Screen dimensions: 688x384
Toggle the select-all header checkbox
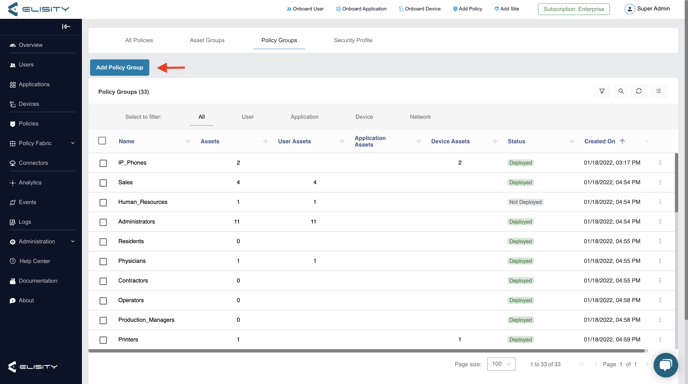tap(102, 141)
